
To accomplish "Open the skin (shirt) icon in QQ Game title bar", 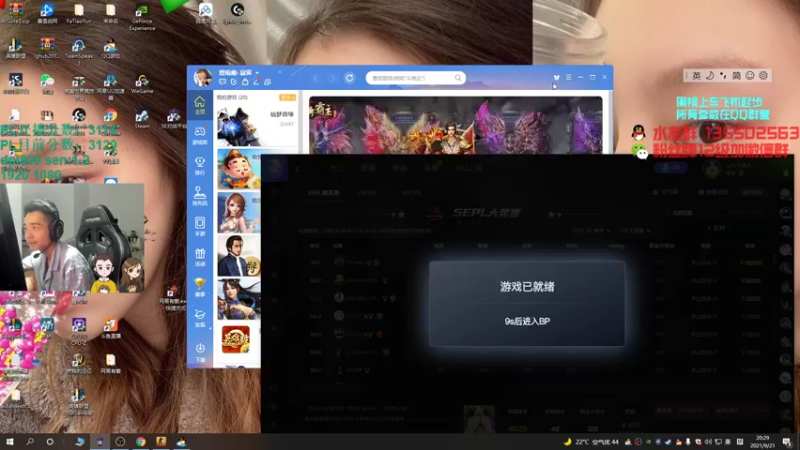I will [x=556, y=78].
